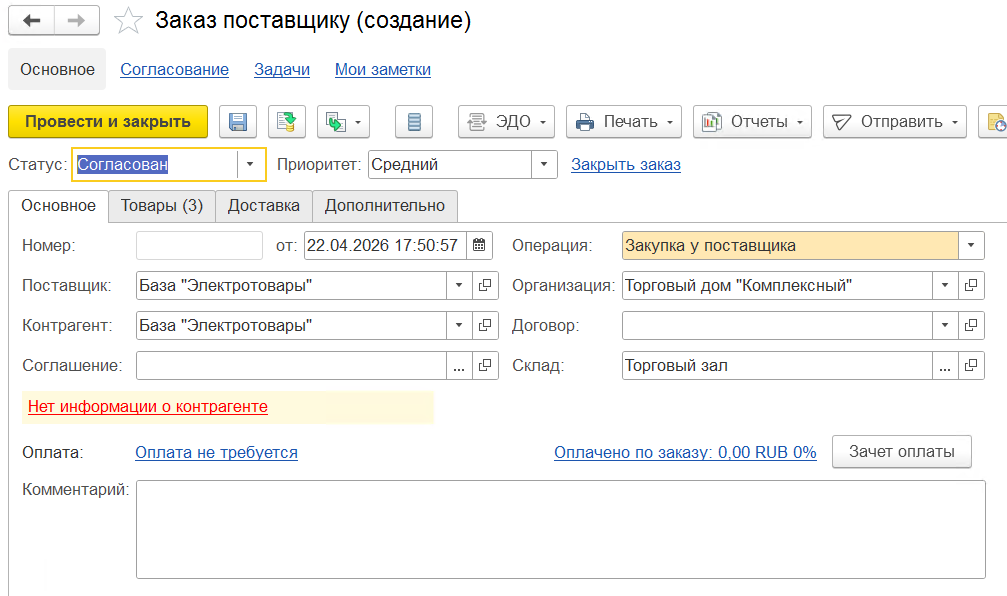Open the Задачи navigation link

click(282, 69)
